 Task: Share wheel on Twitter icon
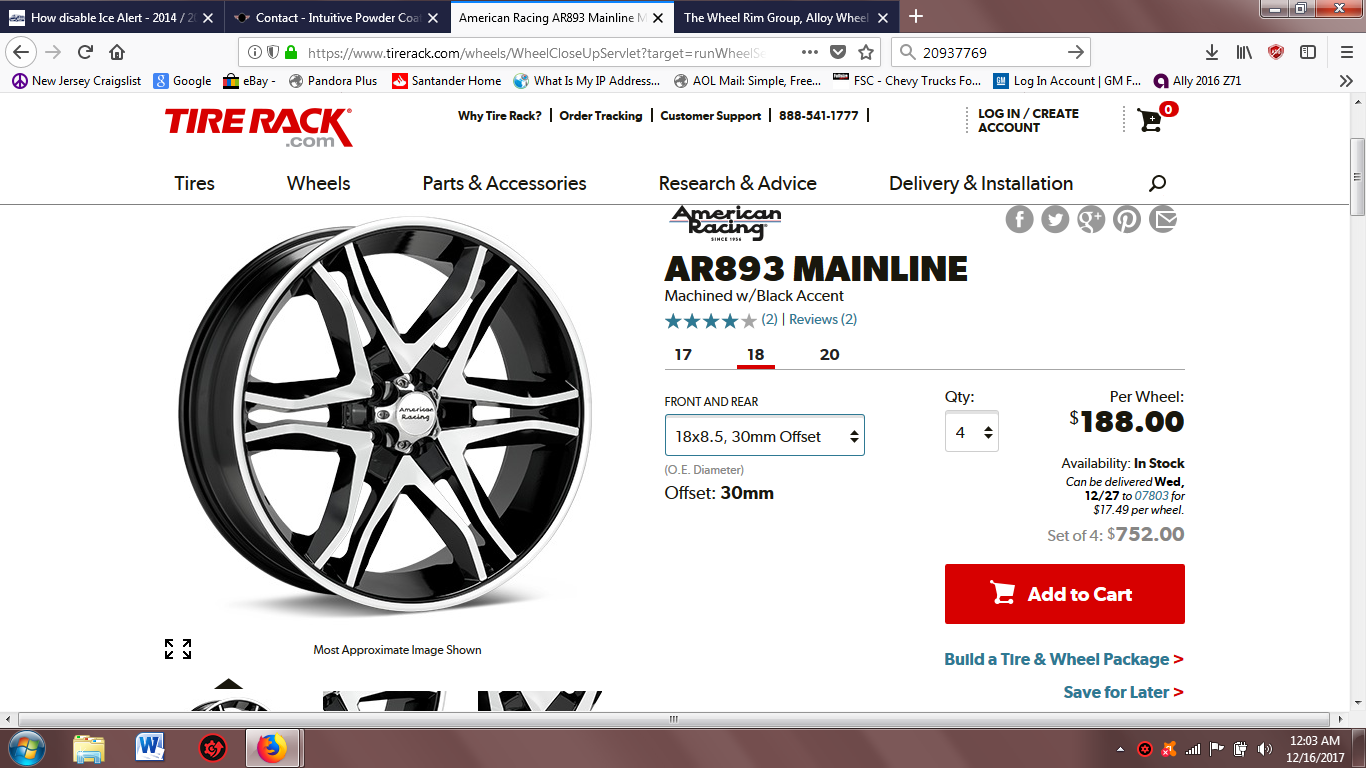1055,219
